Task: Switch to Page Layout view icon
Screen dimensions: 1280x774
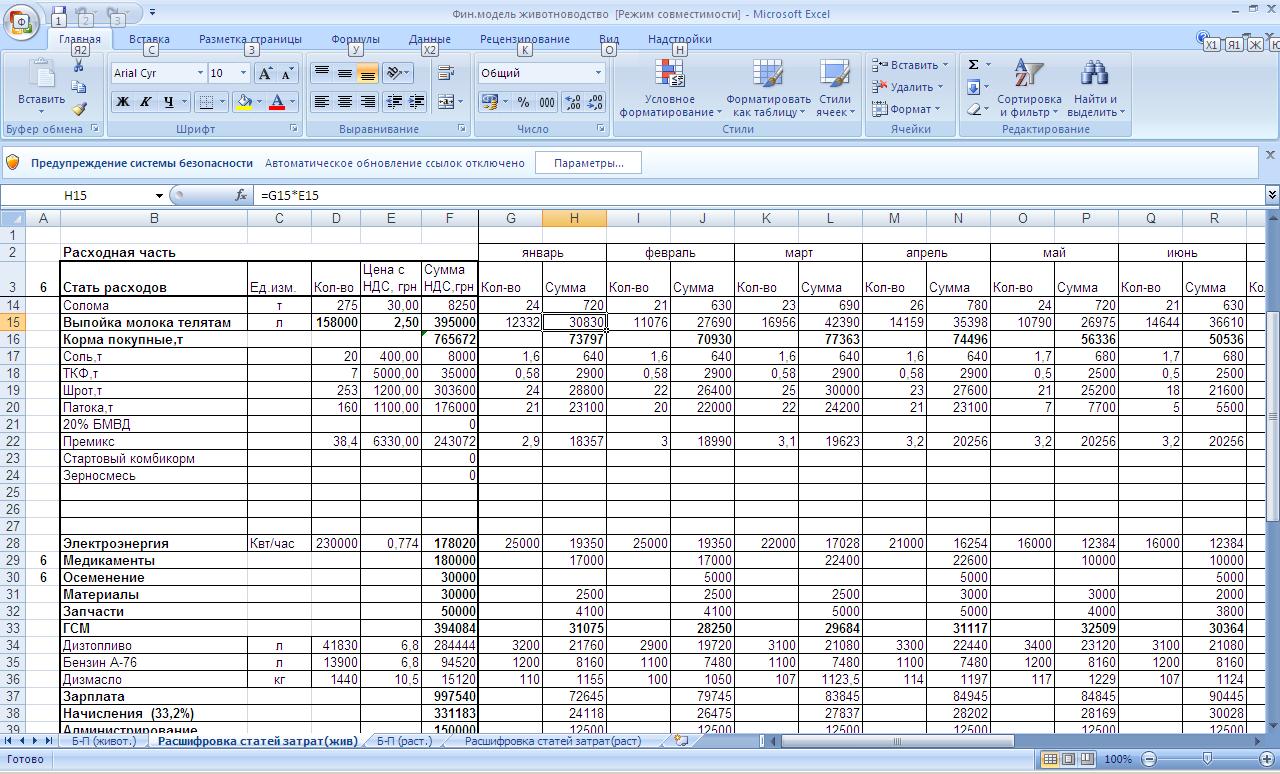Action: click(1068, 759)
